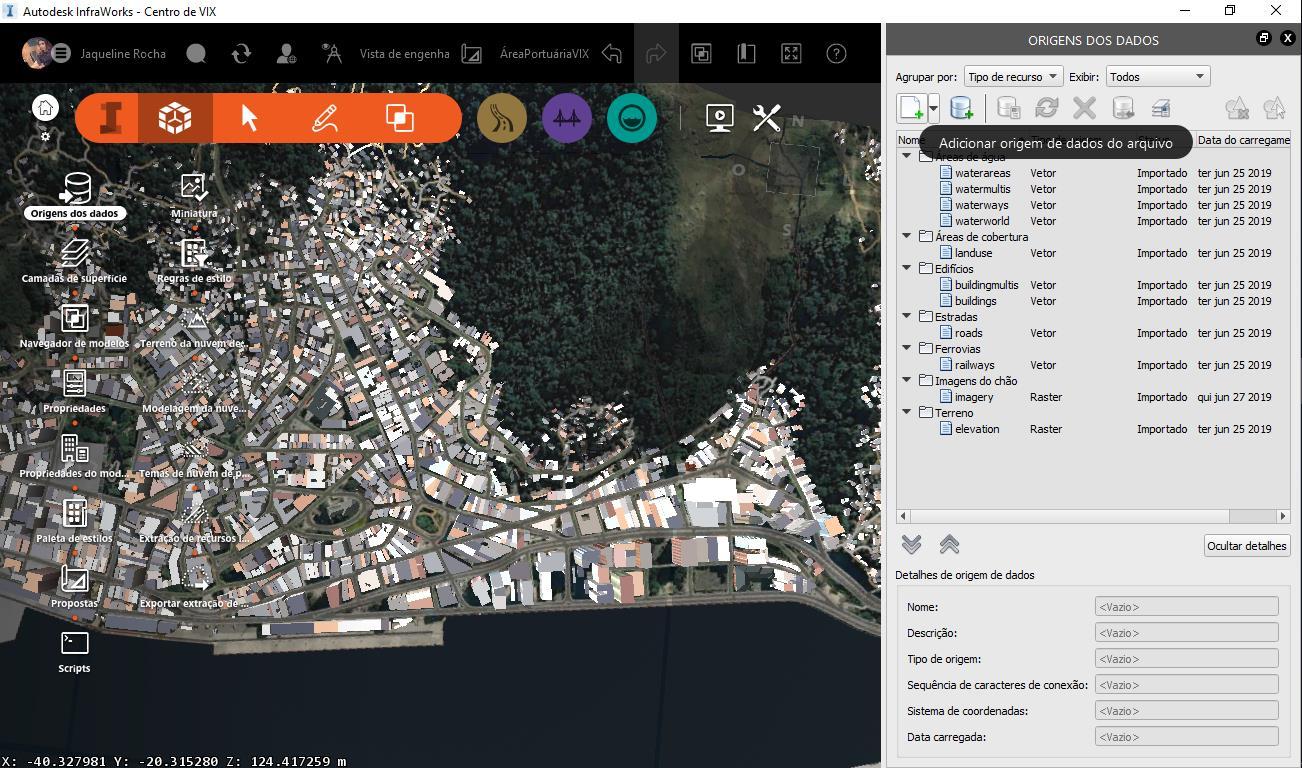Open Extração de recursos lineares tool
Screen dimensions: 1302x768
(194, 512)
